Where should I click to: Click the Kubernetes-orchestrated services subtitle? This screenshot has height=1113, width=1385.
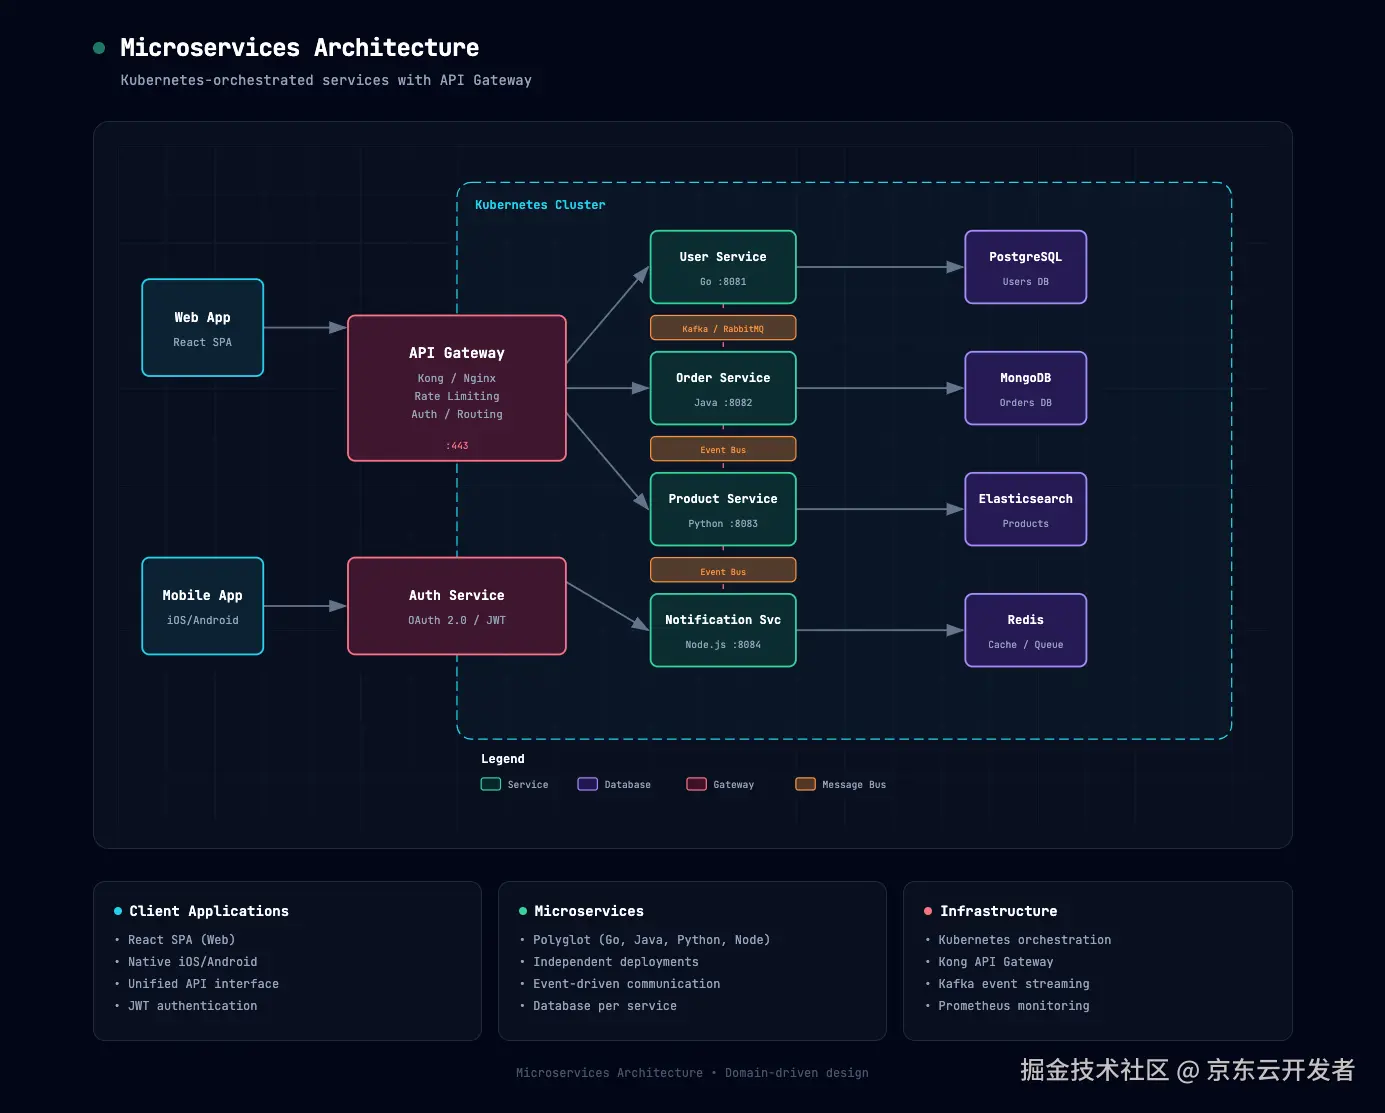(x=326, y=80)
